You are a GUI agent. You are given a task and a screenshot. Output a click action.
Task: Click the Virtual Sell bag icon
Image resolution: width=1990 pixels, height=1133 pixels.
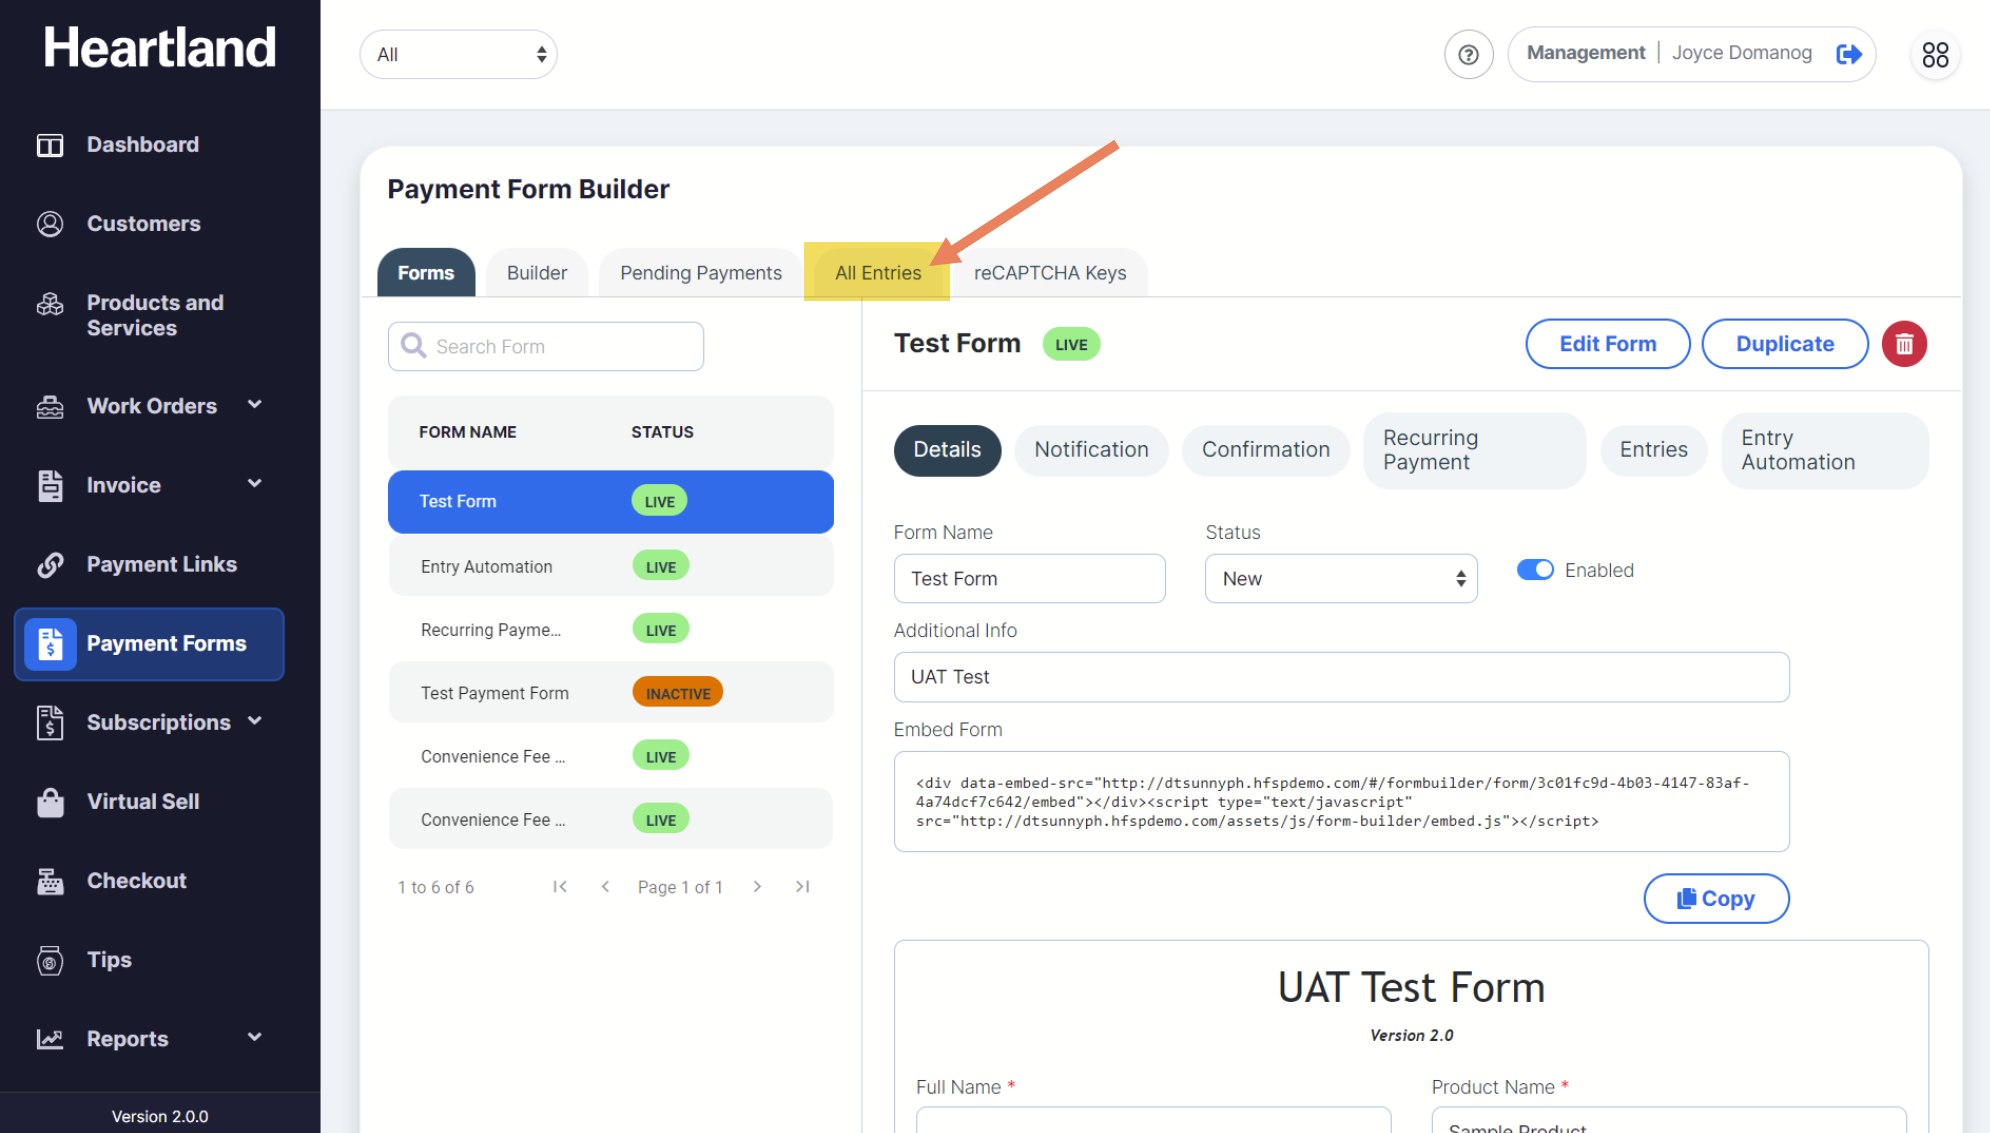click(x=50, y=802)
